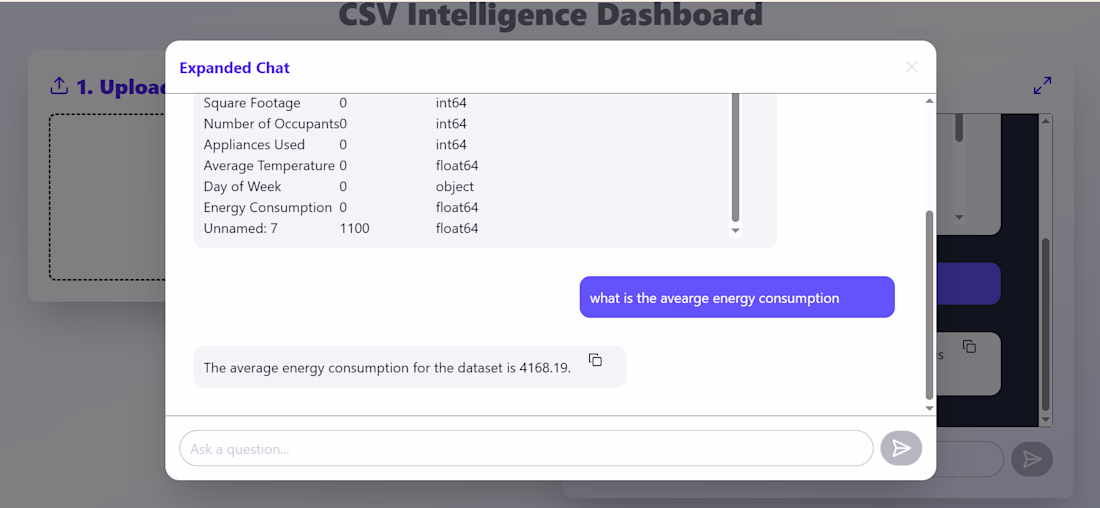
Task: Close the Expanded Chat dialog
Action: point(911,67)
